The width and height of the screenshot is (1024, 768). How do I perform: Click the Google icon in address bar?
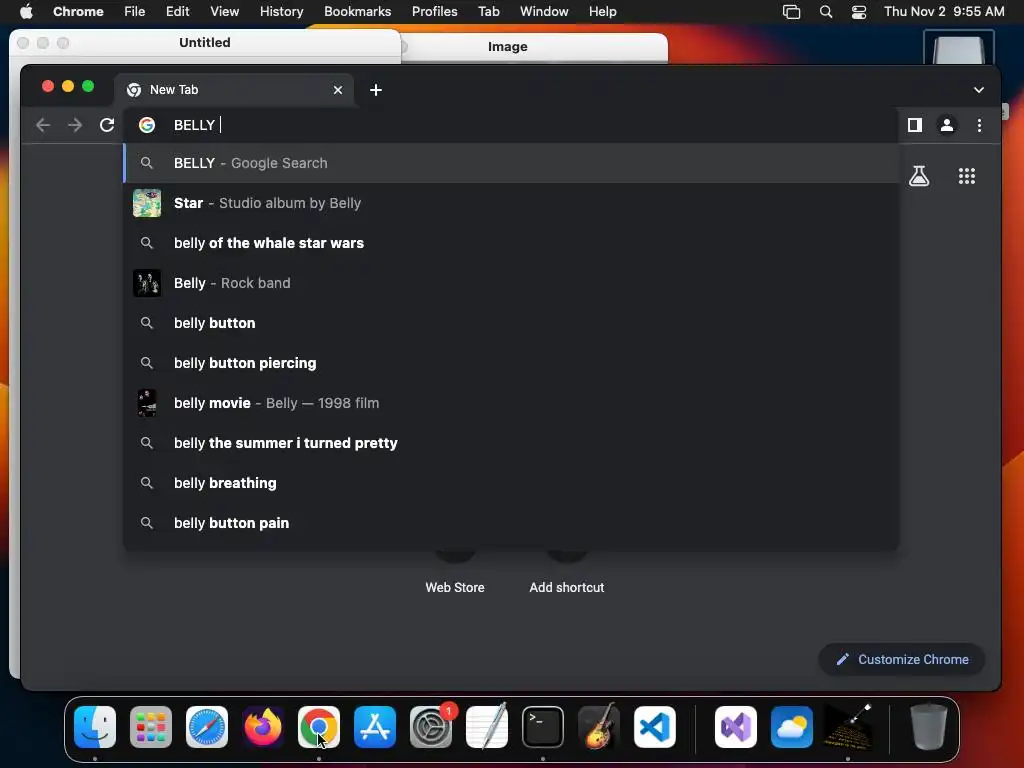147,125
